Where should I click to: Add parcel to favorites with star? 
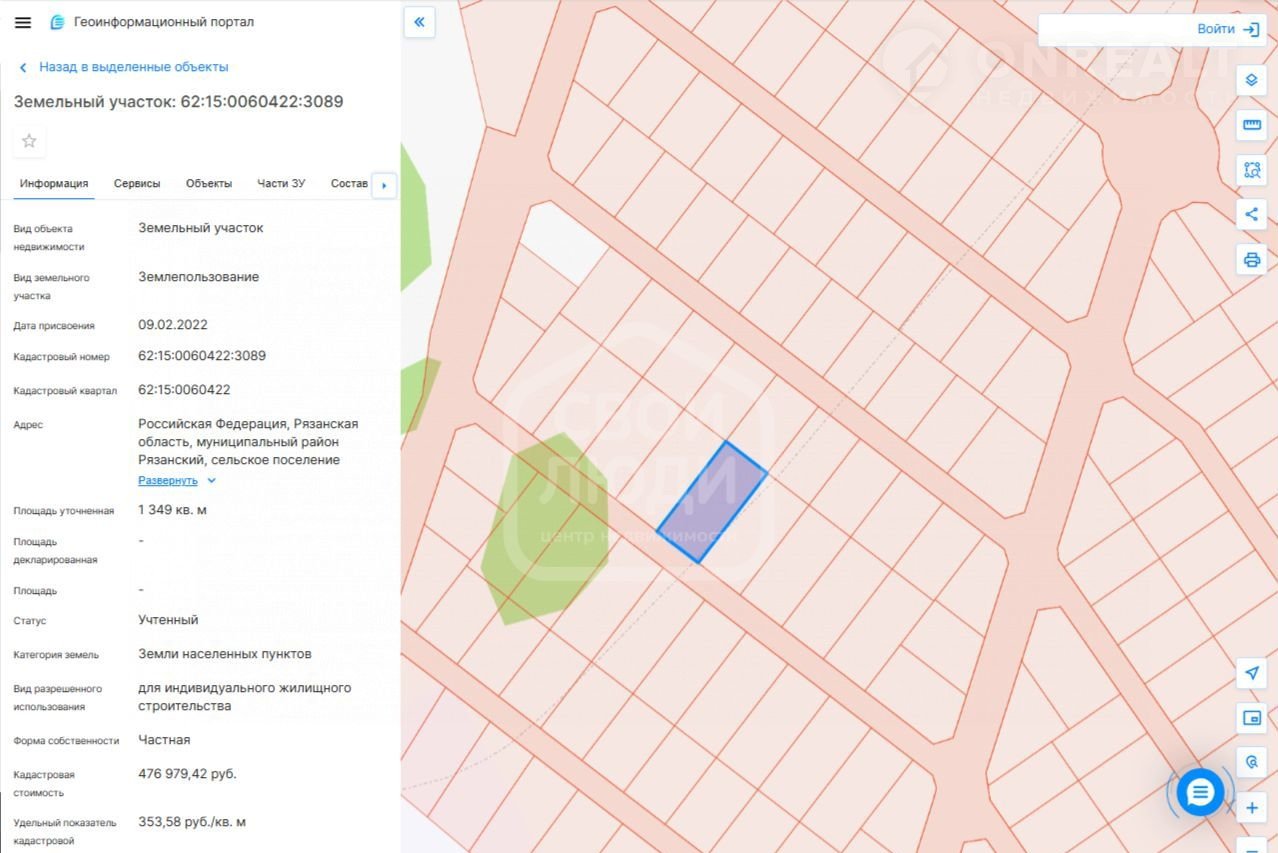pyautogui.click(x=29, y=141)
